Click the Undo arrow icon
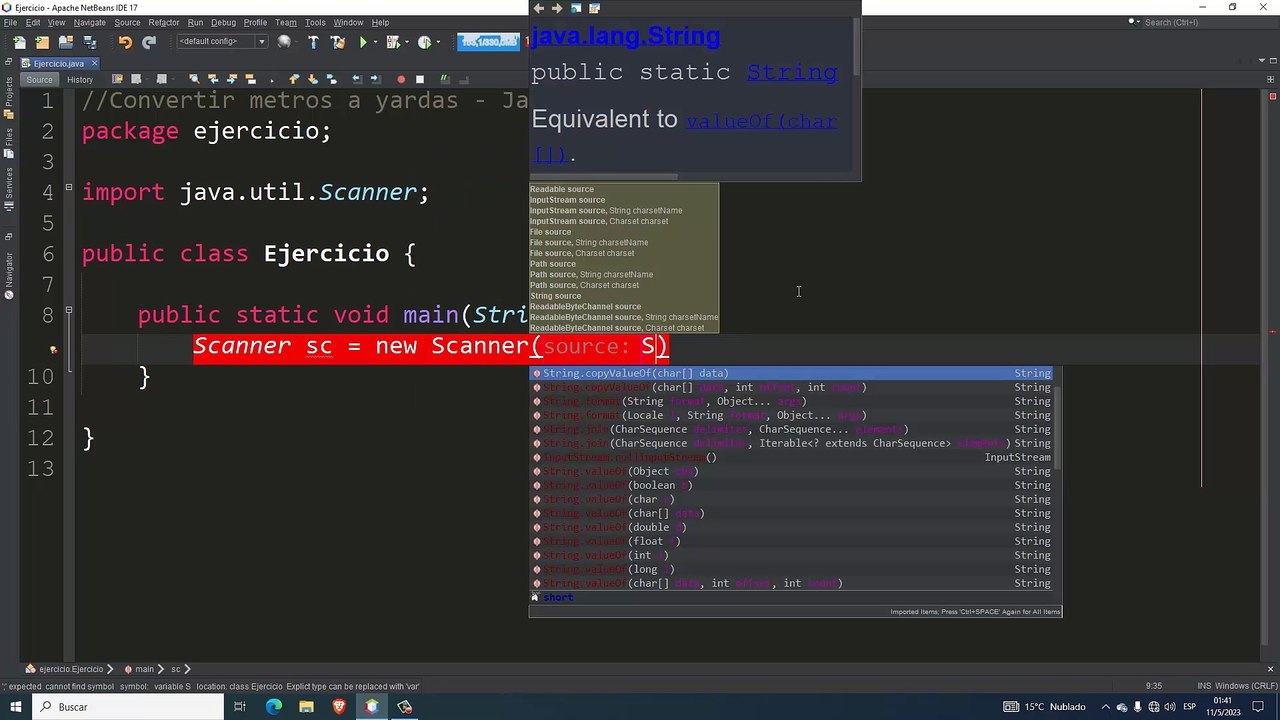Image resolution: width=1280 pixels, height=720 pixels. tap(125, 42)
